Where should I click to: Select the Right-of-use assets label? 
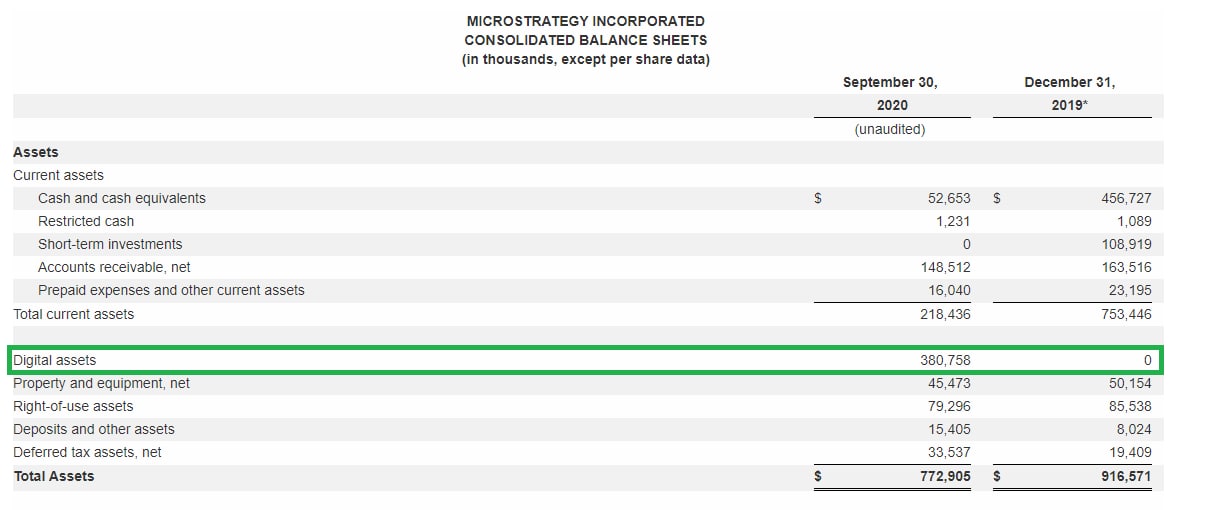(x=73, y=406)
